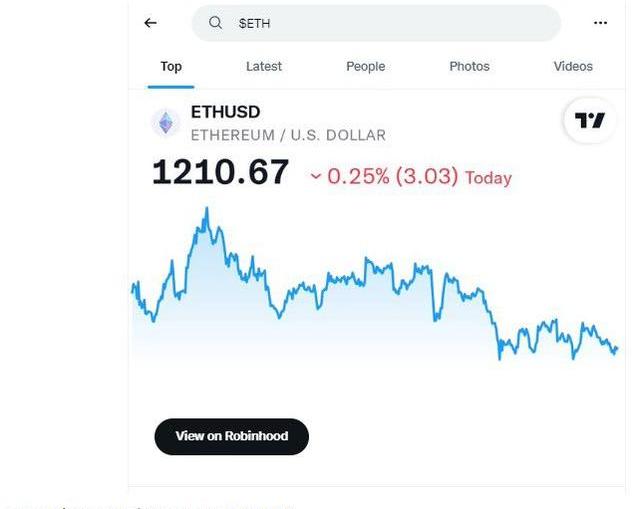Screen dimensions: 640x509
Task: Switch to the Latest tab
Action: click(264, 67)
